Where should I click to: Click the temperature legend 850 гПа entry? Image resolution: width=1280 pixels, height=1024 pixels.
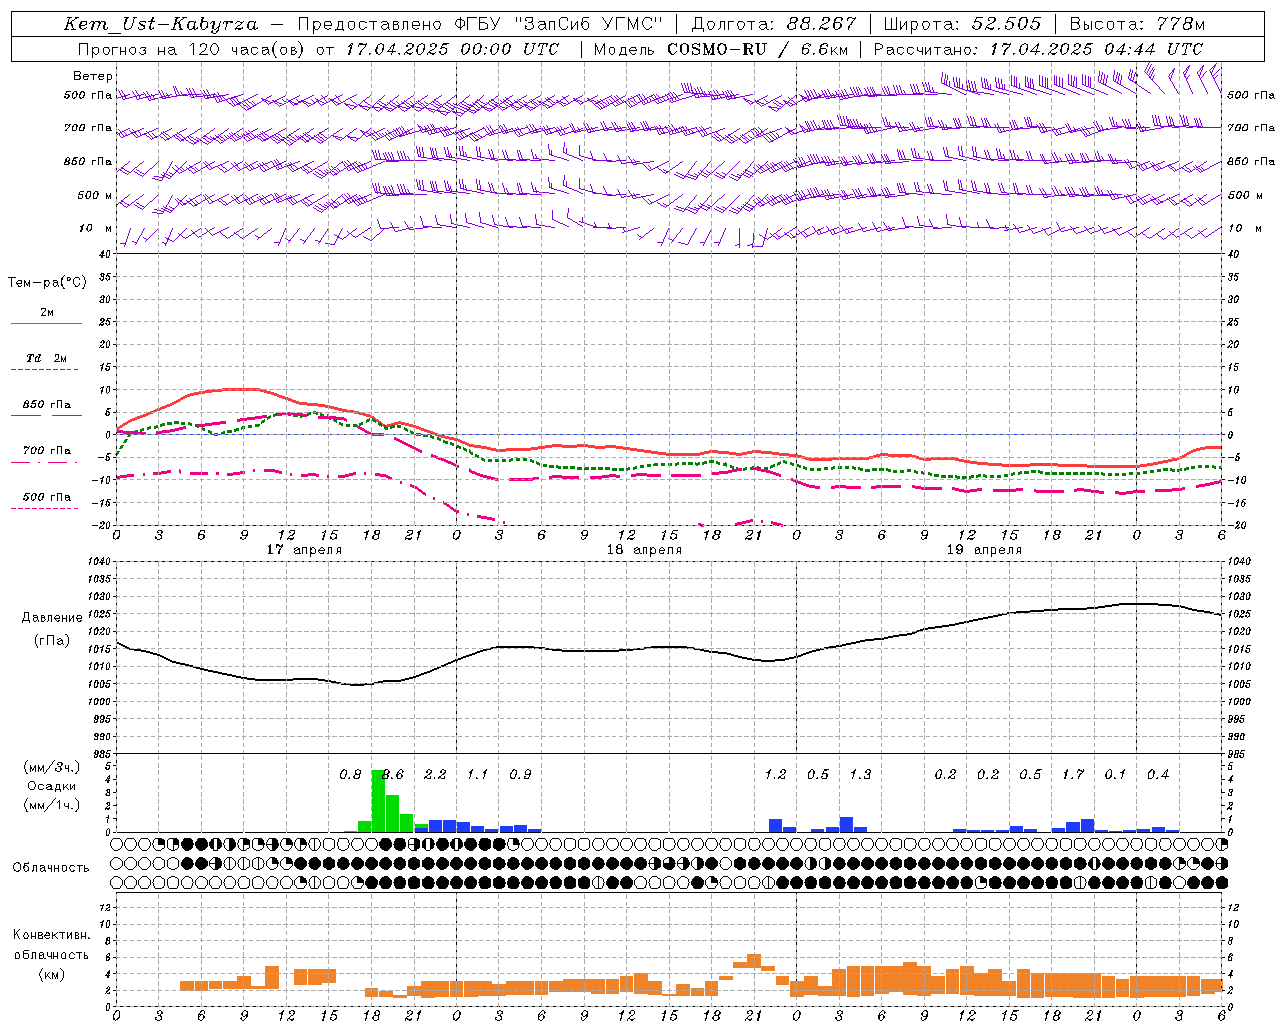(47, 405)
